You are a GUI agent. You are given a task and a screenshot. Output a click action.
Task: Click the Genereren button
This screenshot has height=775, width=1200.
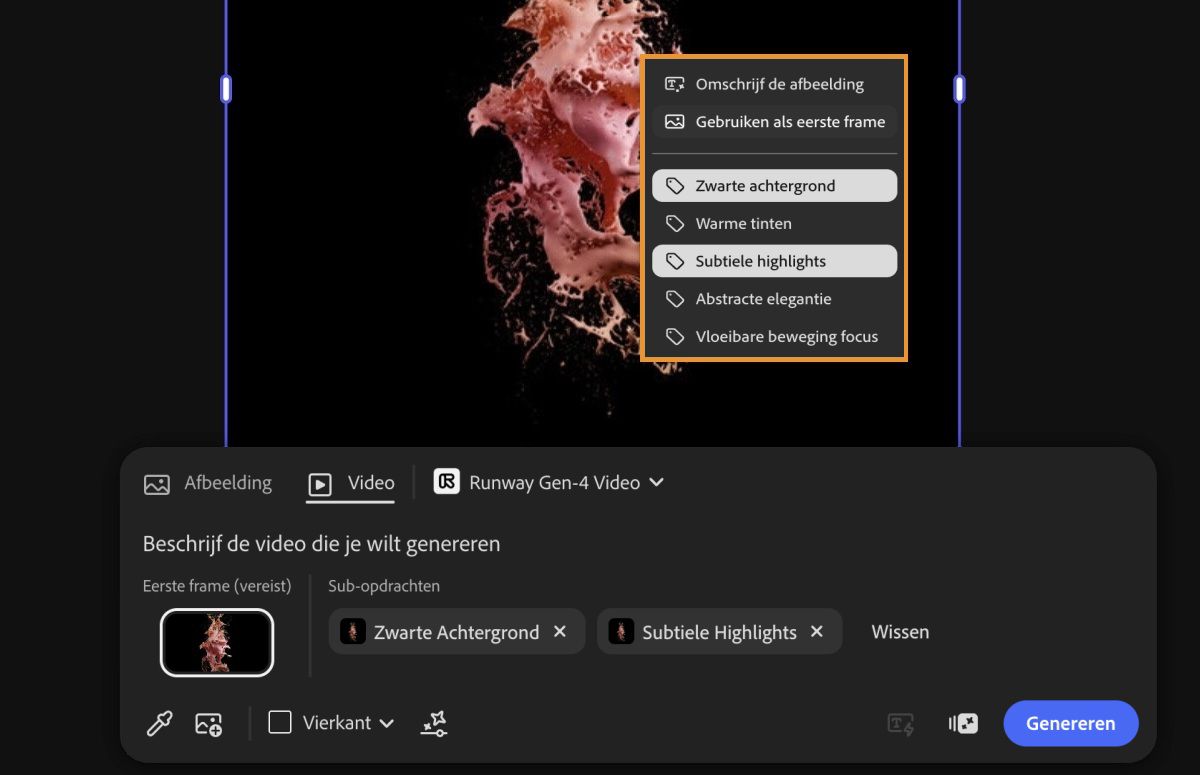tap(1070, 723)
